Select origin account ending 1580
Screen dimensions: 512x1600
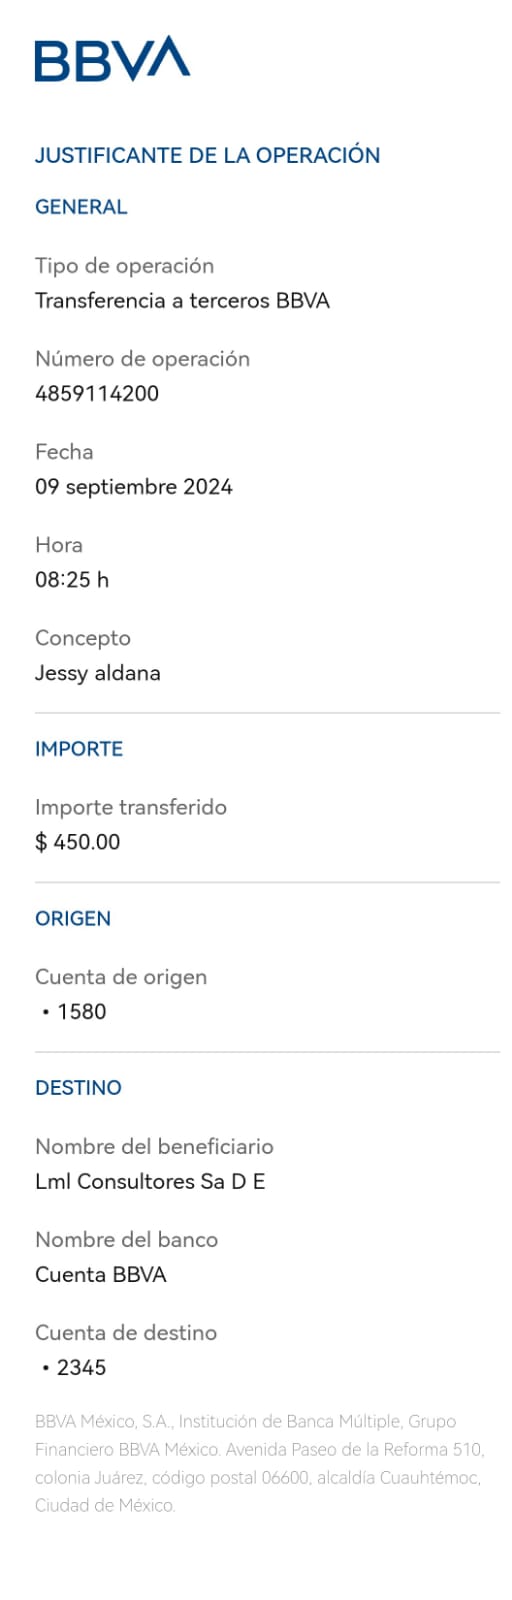pyautogui.click(x=74, y=1012)
